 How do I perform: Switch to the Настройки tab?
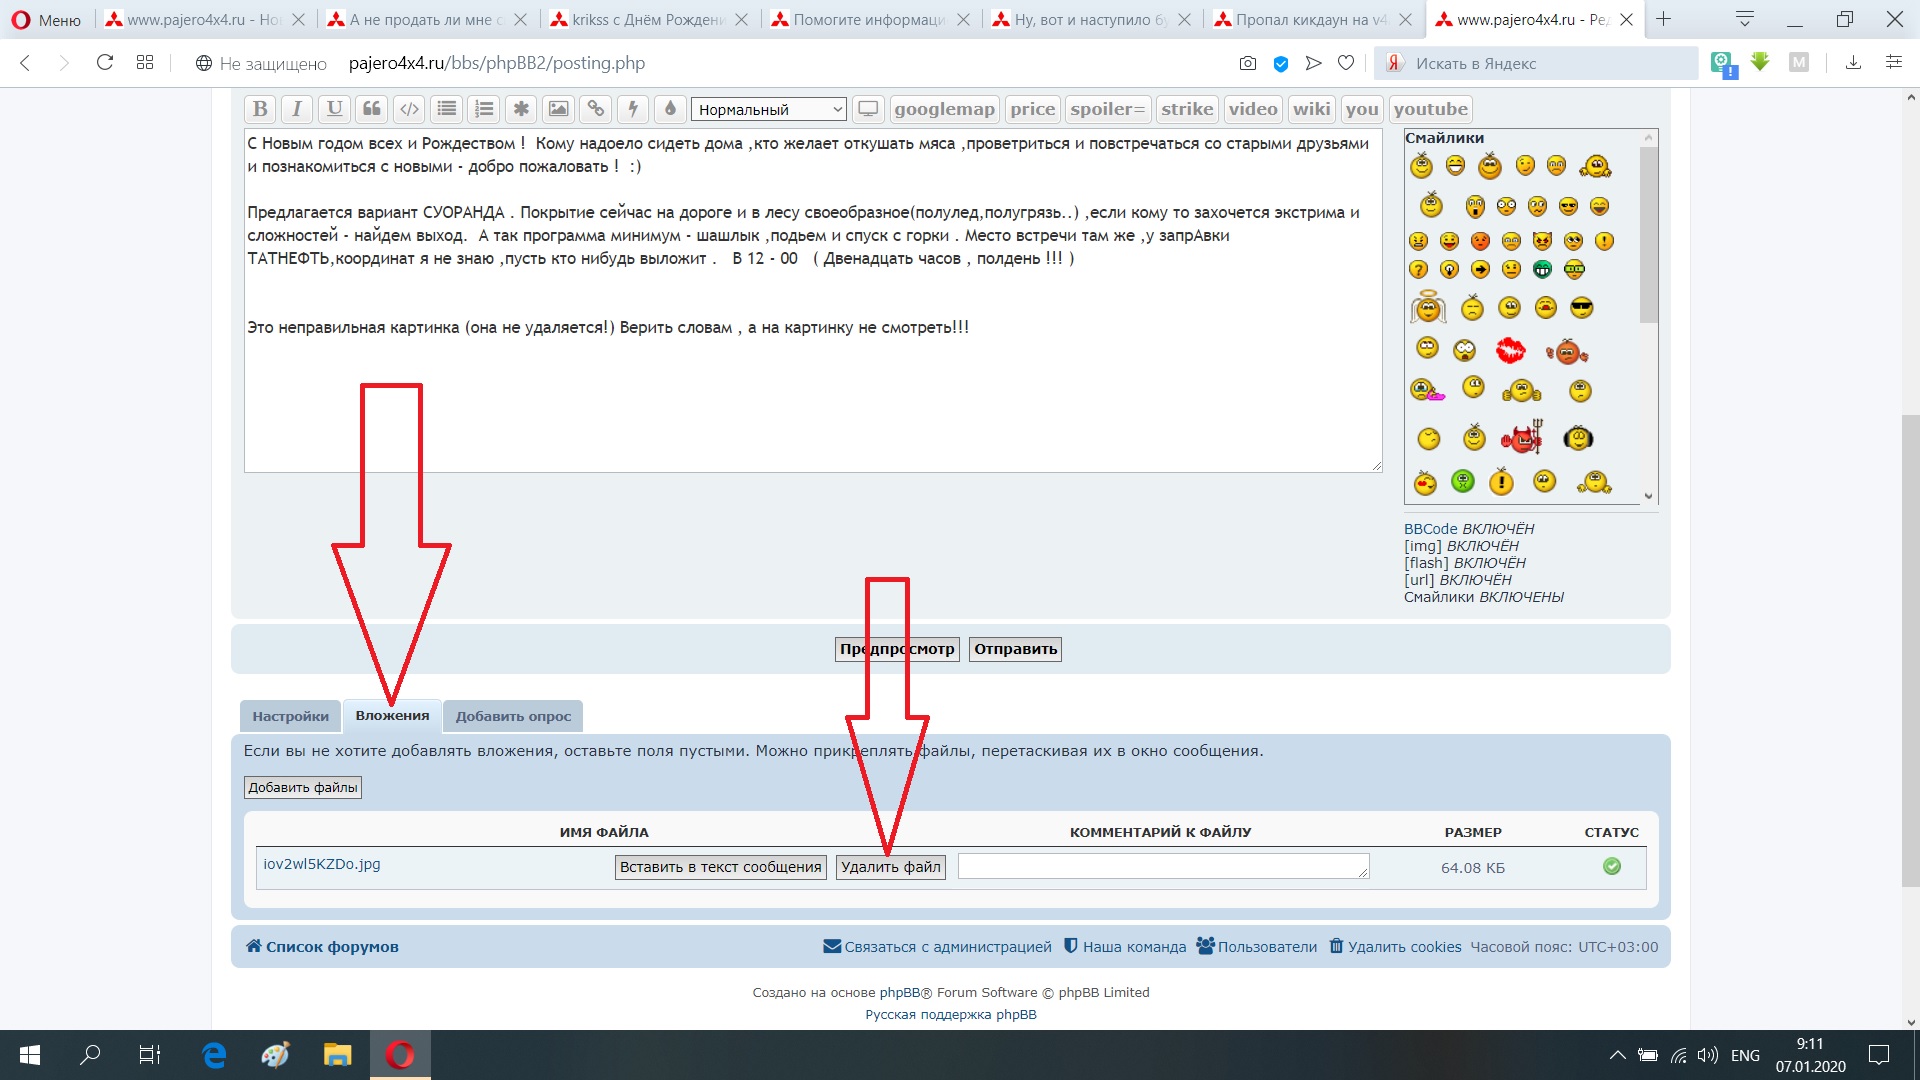coord(290,716)
